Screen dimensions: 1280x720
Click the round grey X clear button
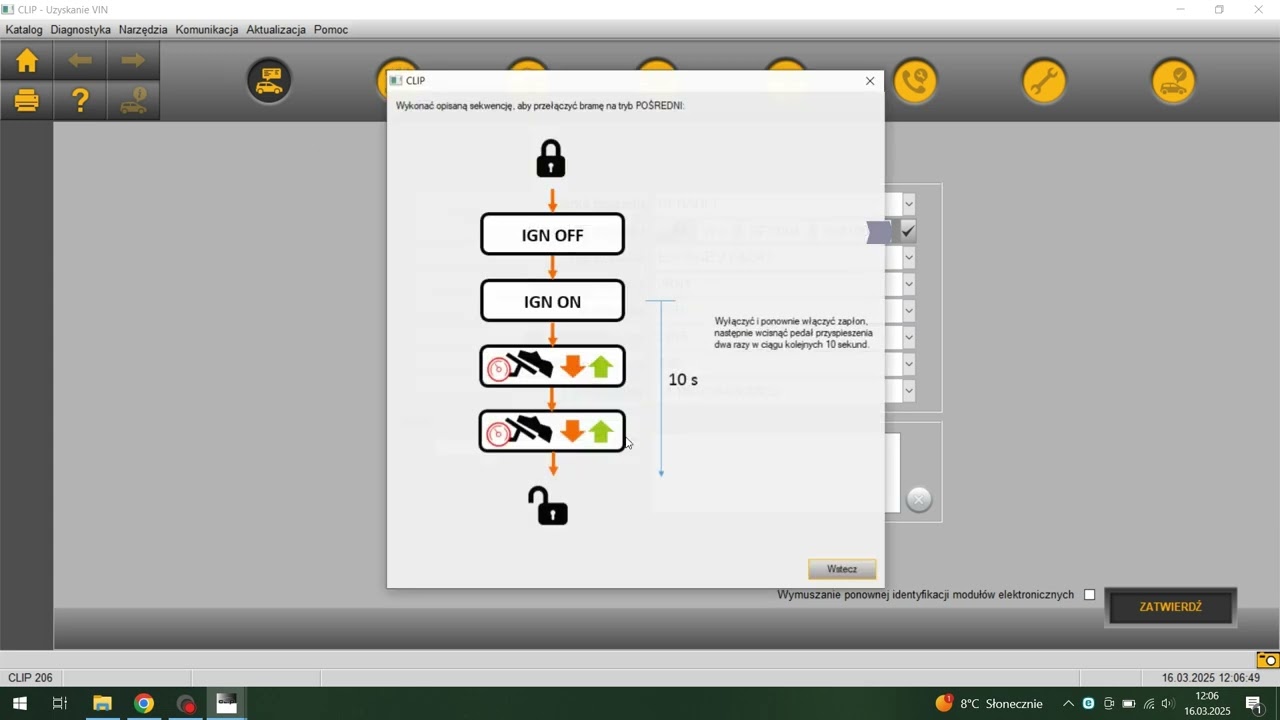coord(919,499)
